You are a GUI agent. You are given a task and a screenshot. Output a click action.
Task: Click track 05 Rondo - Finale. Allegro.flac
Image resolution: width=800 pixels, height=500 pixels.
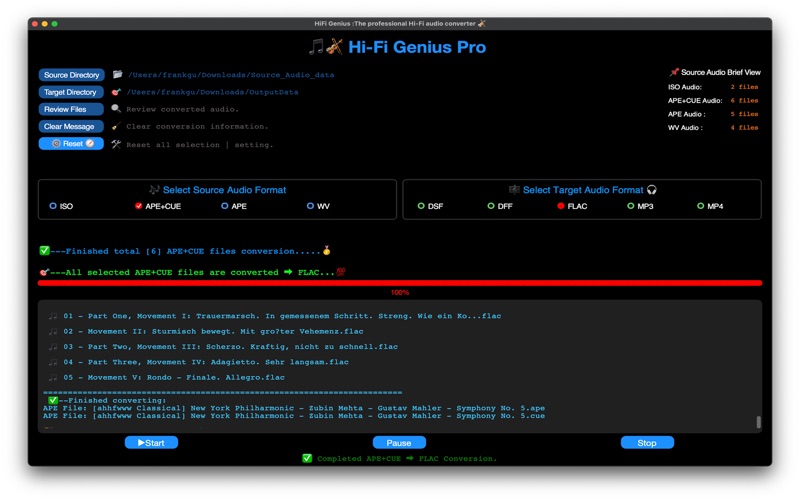click(174, 378)
